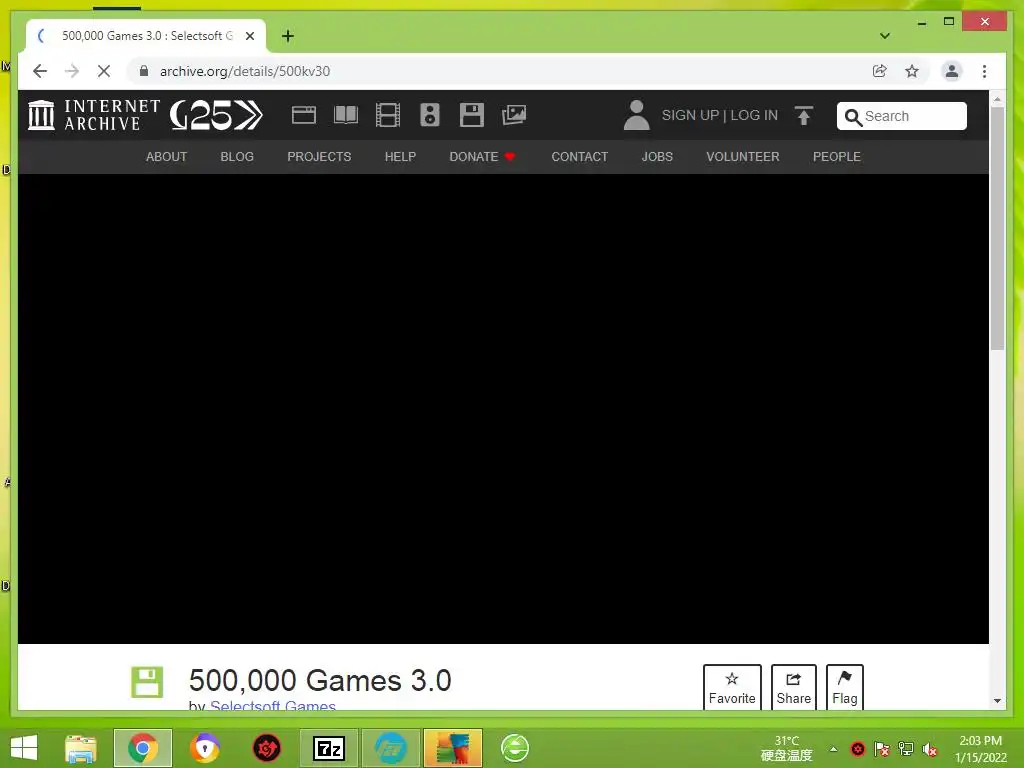Open File Explorer from taskbar
This screenshot has width=1024, height=768.
[80, 748]
